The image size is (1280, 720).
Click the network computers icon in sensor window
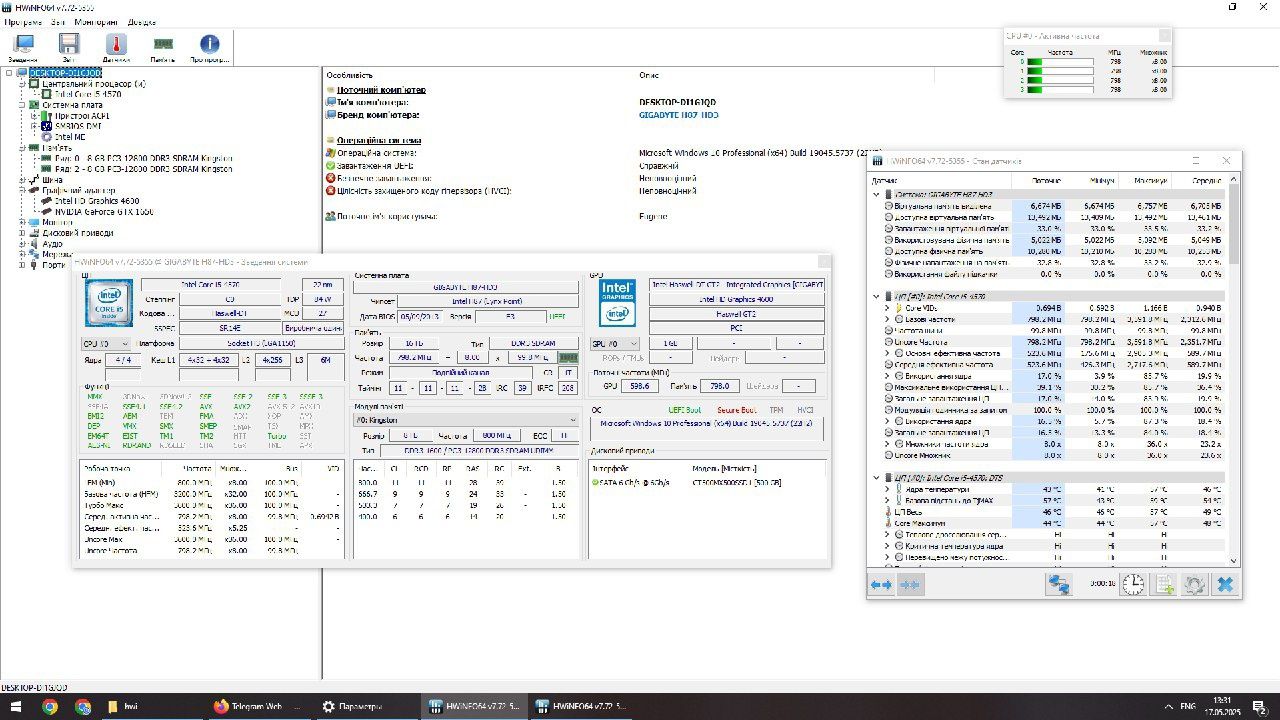point(1059,585)
